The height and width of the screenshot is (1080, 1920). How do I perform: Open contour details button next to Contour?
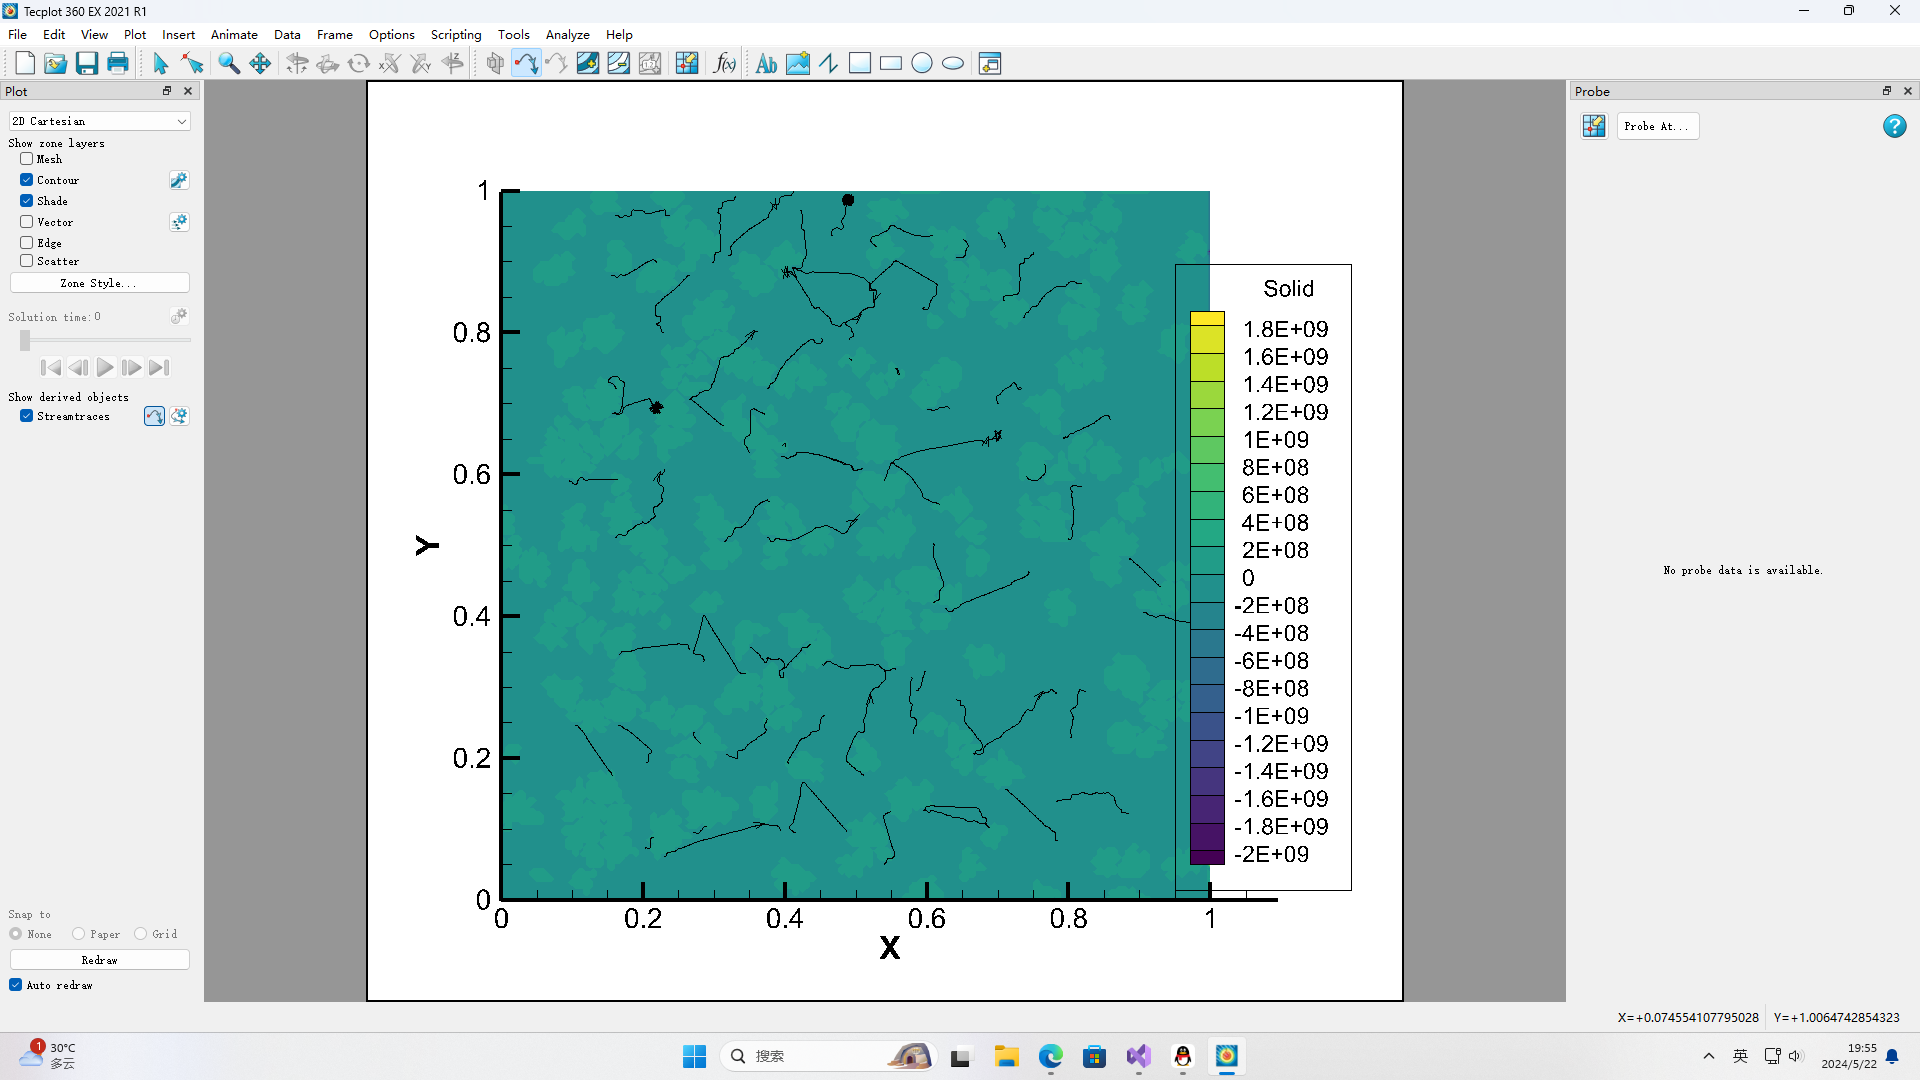pyautogui.click(x=179, y=180)
